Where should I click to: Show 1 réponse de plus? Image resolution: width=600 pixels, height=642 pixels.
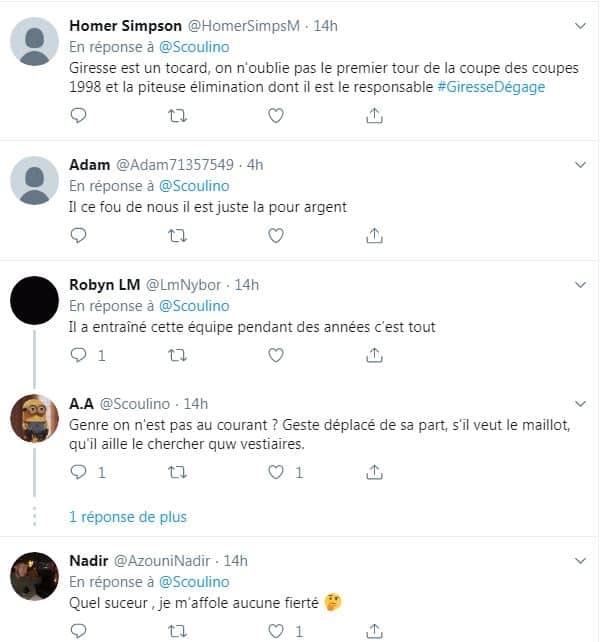128,517
